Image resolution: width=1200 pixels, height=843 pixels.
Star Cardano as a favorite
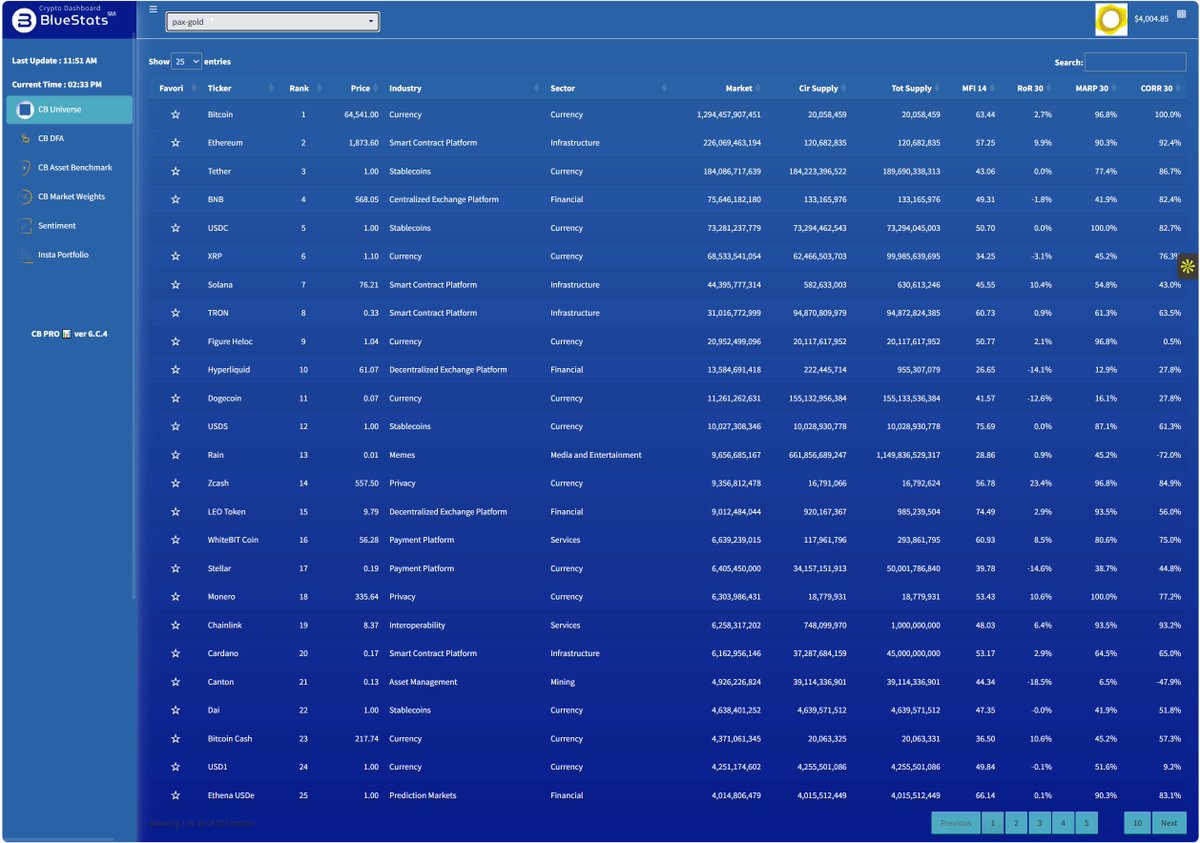tap(176, 653)
